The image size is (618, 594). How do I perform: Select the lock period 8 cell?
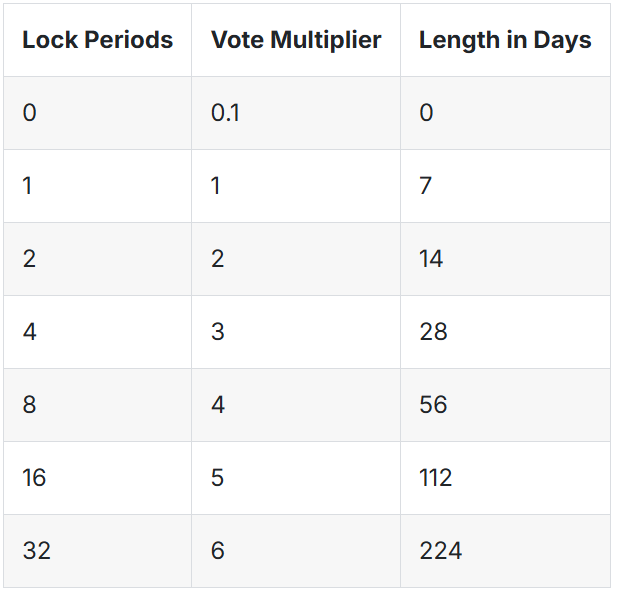[x=97, y=405]
